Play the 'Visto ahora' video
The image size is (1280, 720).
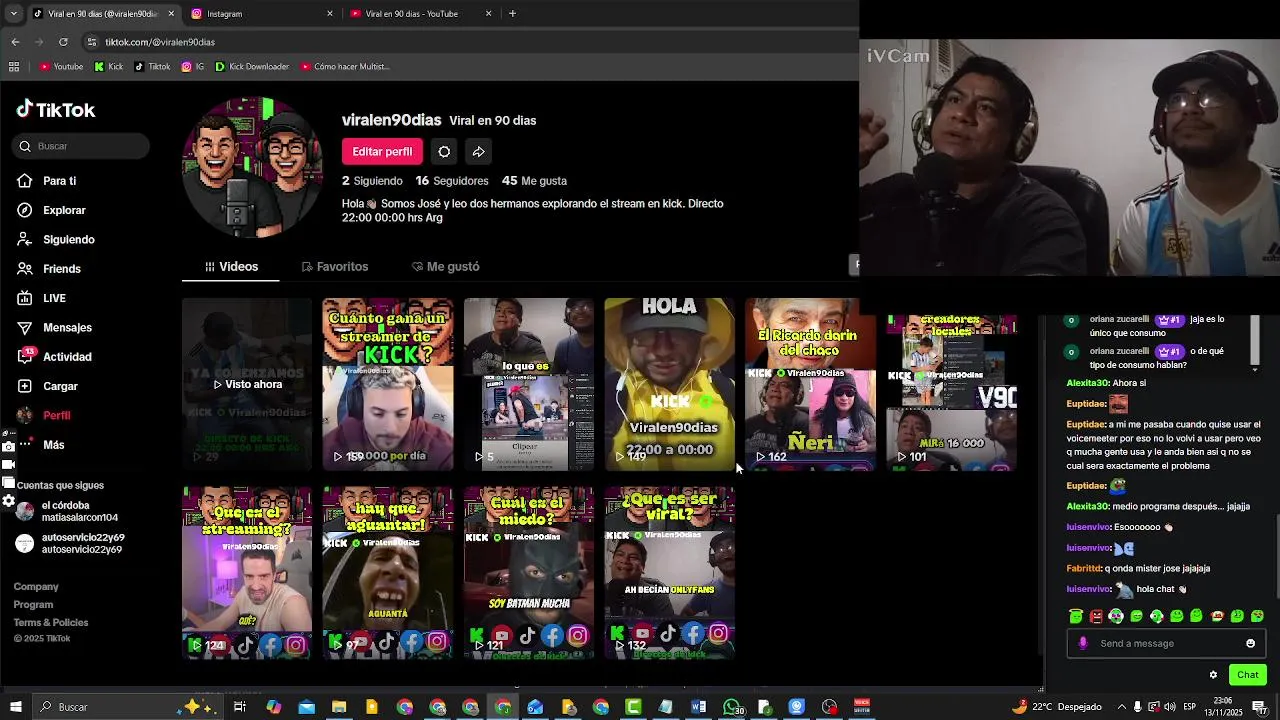point(247,384)
